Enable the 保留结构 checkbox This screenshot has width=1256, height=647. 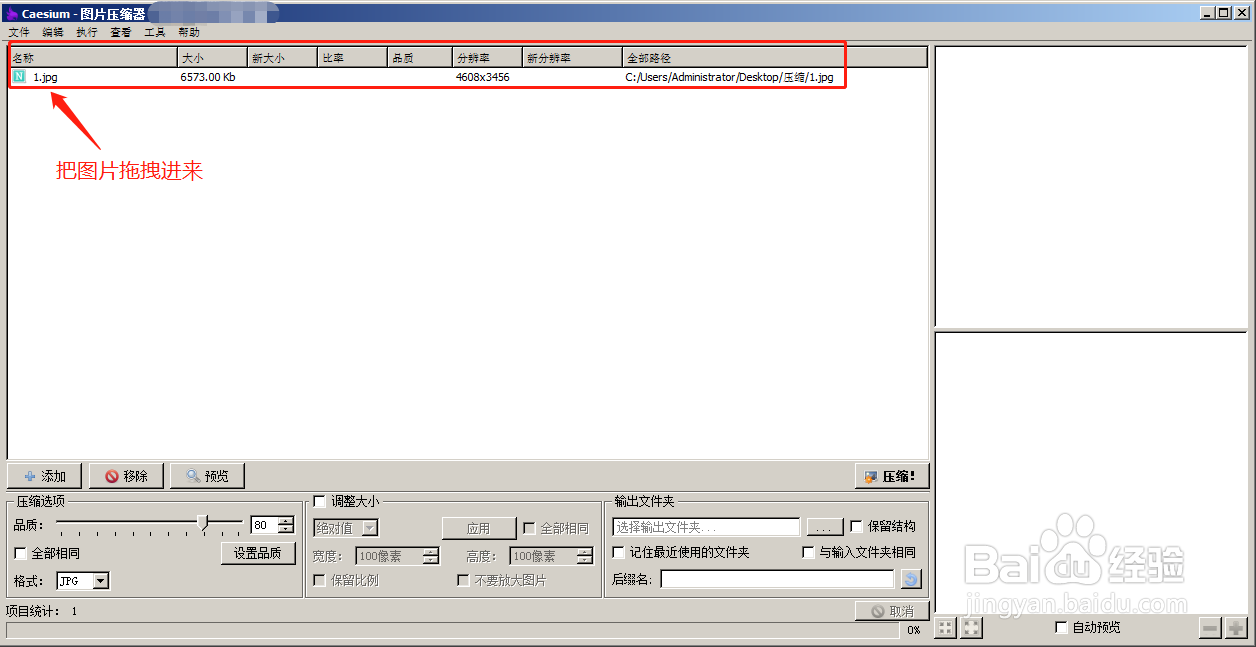pos(856,526)
